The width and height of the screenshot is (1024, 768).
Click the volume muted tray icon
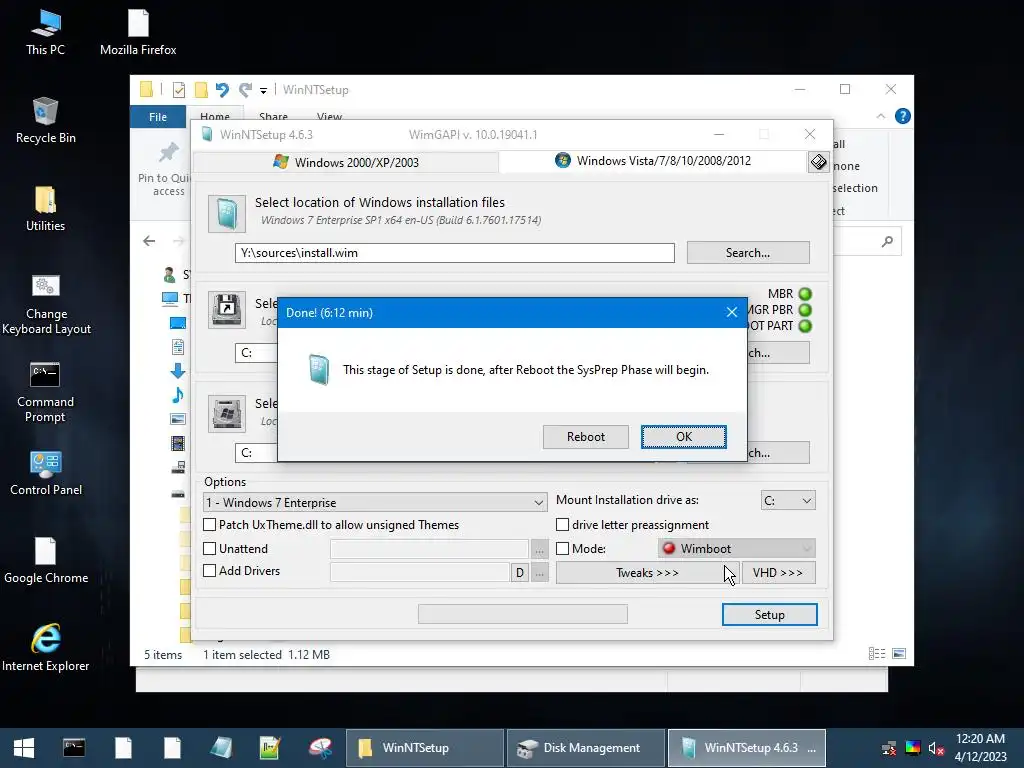[x=936, y=748]
